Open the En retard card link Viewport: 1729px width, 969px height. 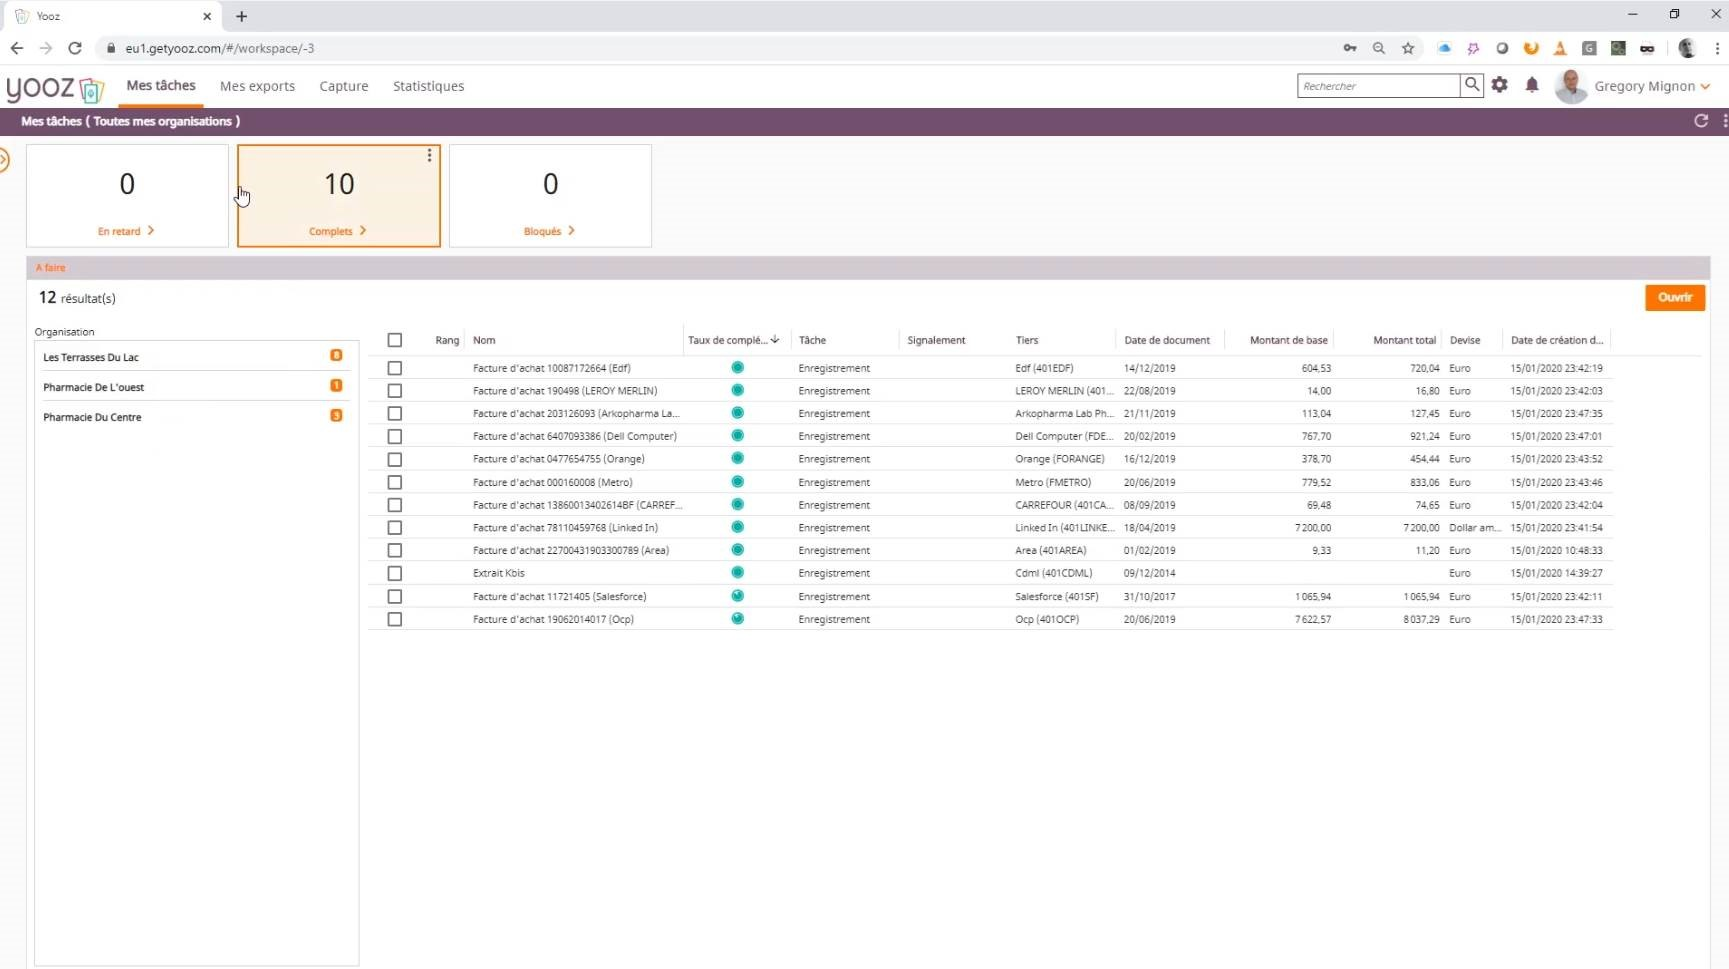coord(126,231)
